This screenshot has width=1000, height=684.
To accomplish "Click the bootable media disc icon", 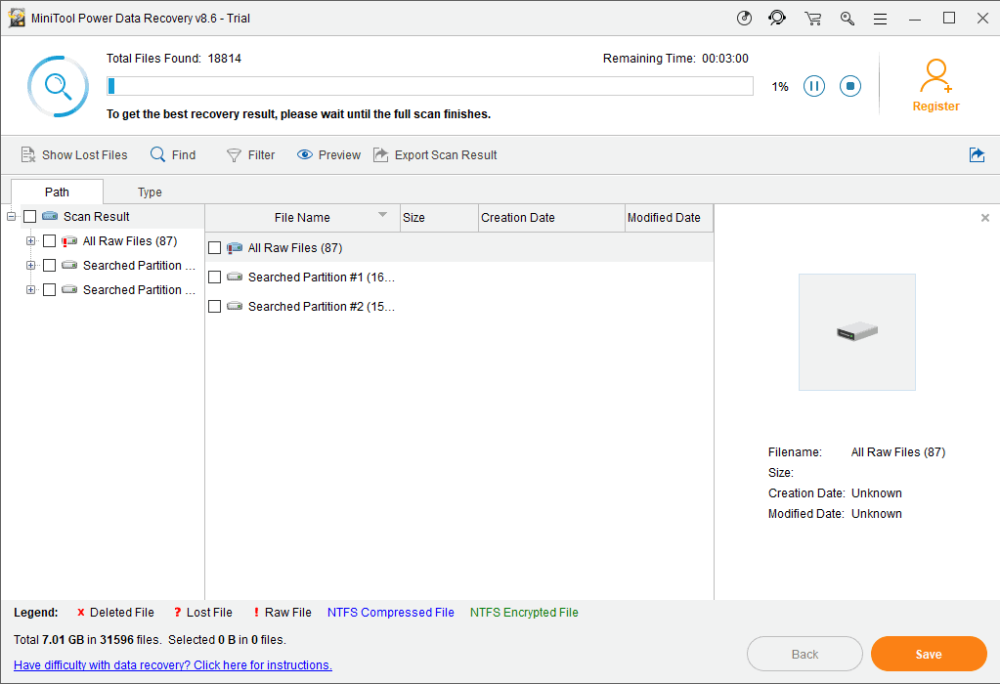I will pyautogui.click(x=744, y=18).
